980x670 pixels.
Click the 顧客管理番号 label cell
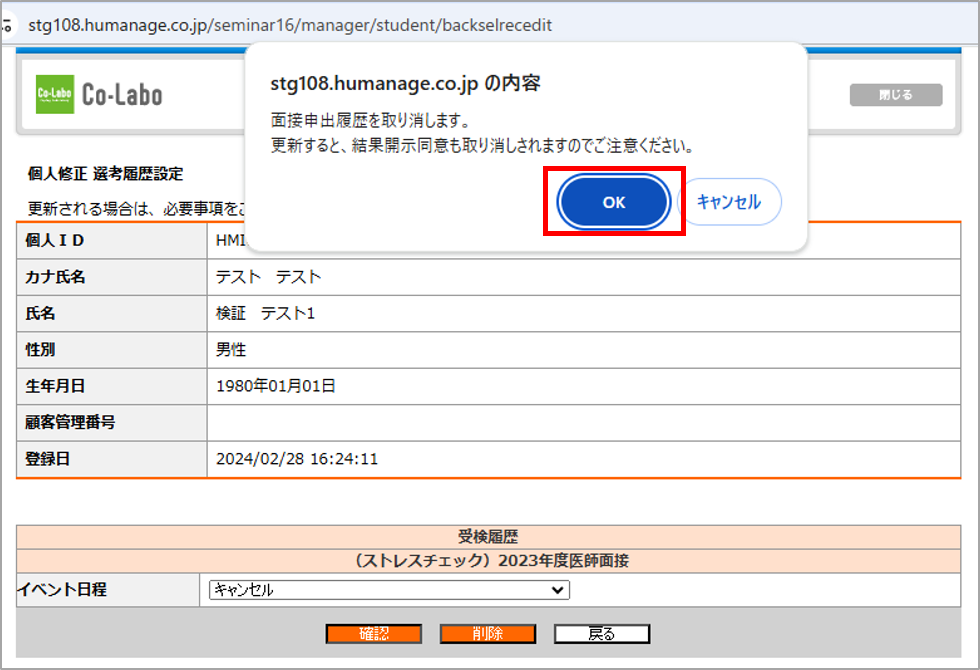[111, 422]
